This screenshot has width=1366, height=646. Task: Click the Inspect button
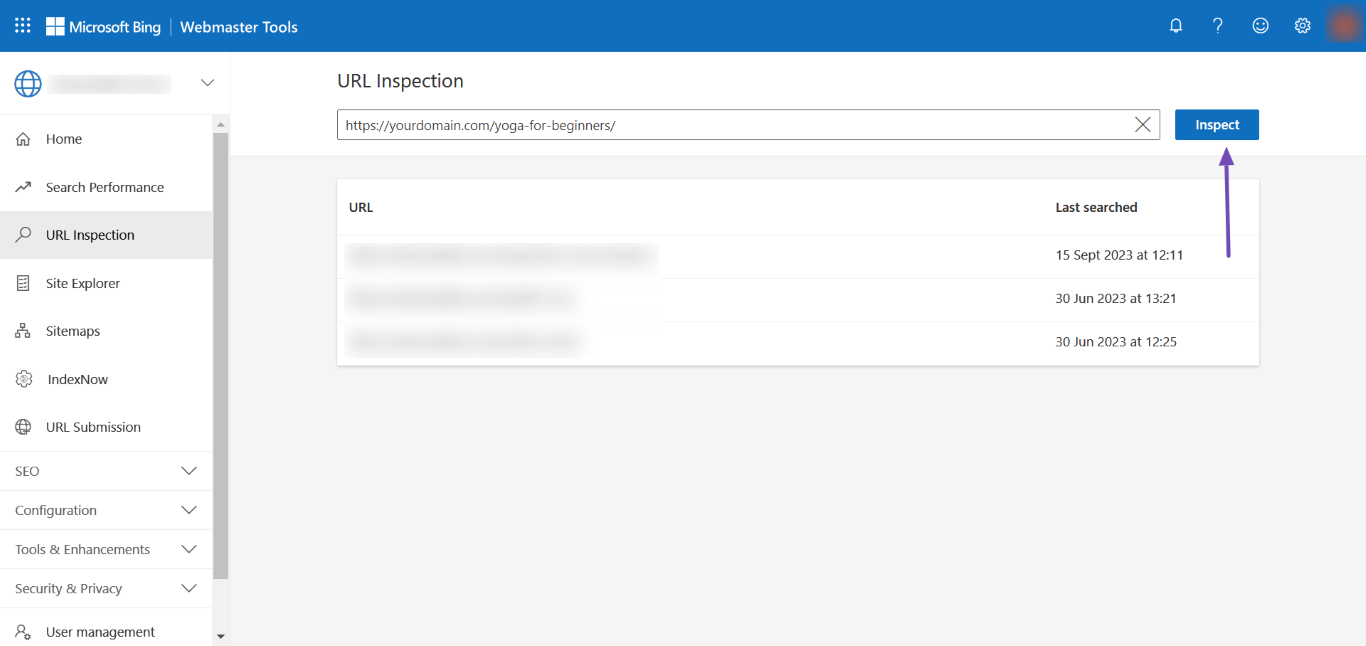[x=1217, y=125]
